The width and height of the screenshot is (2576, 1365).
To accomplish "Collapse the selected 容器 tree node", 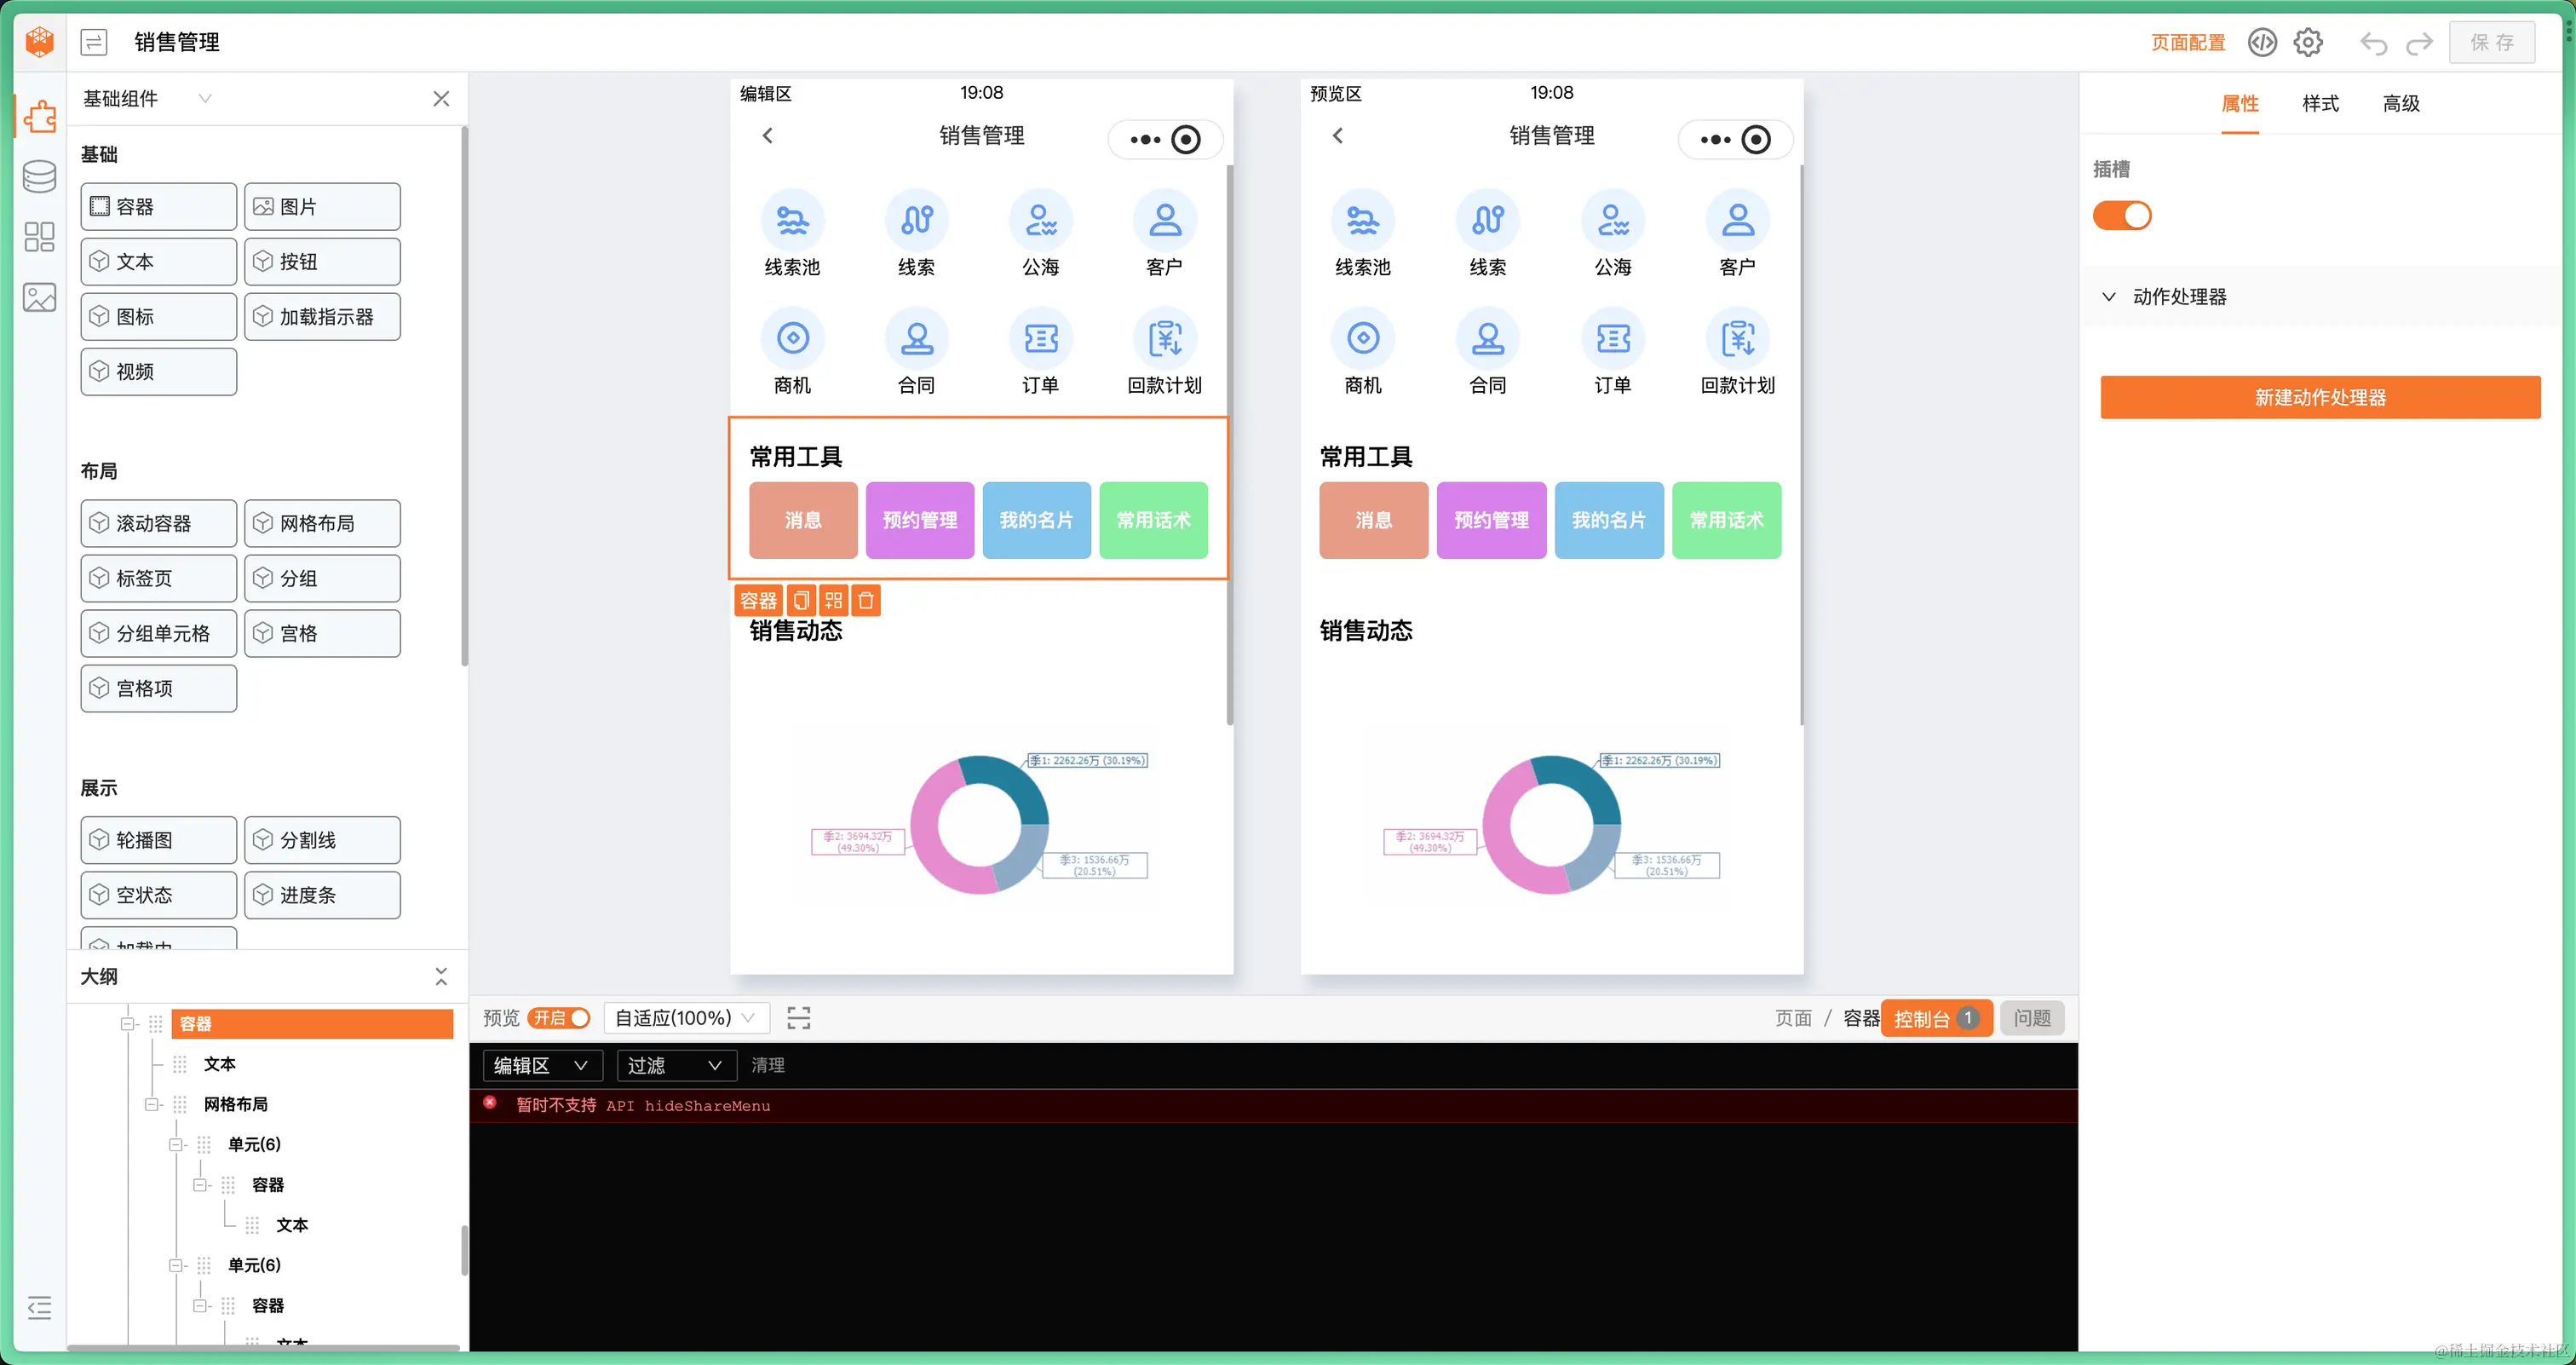I will pyautogui.click(x=128, y=1023).
